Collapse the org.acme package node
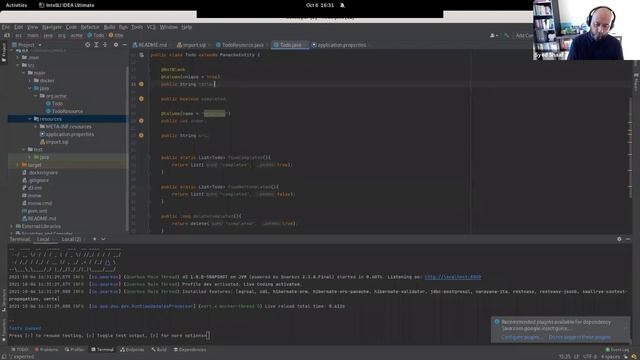 pos(36,96)
